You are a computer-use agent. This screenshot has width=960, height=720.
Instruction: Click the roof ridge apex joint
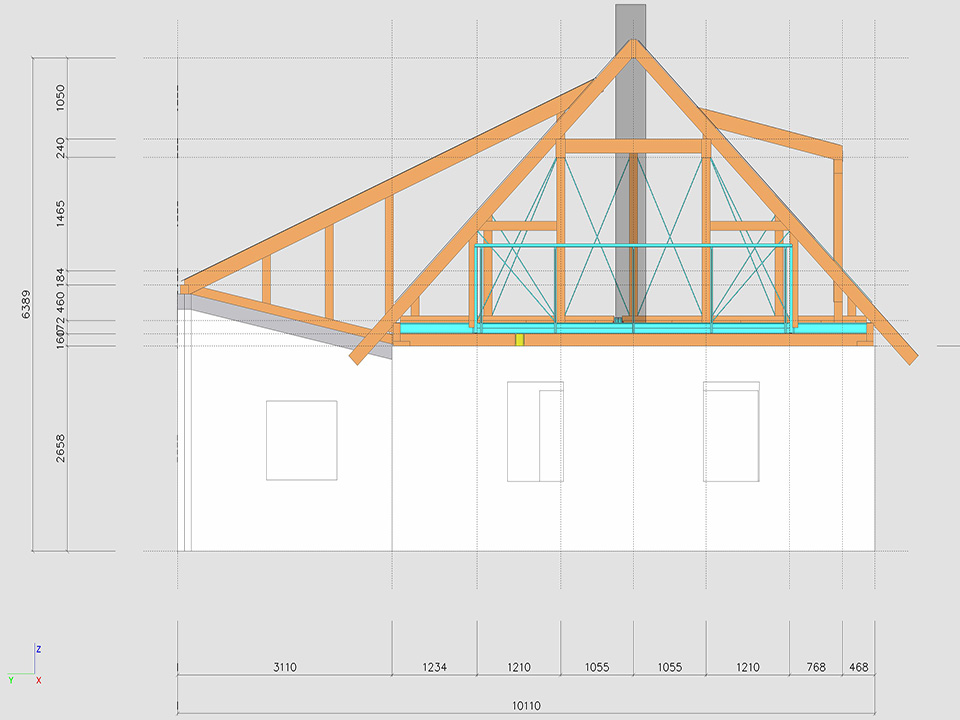(x=632, y=46)
